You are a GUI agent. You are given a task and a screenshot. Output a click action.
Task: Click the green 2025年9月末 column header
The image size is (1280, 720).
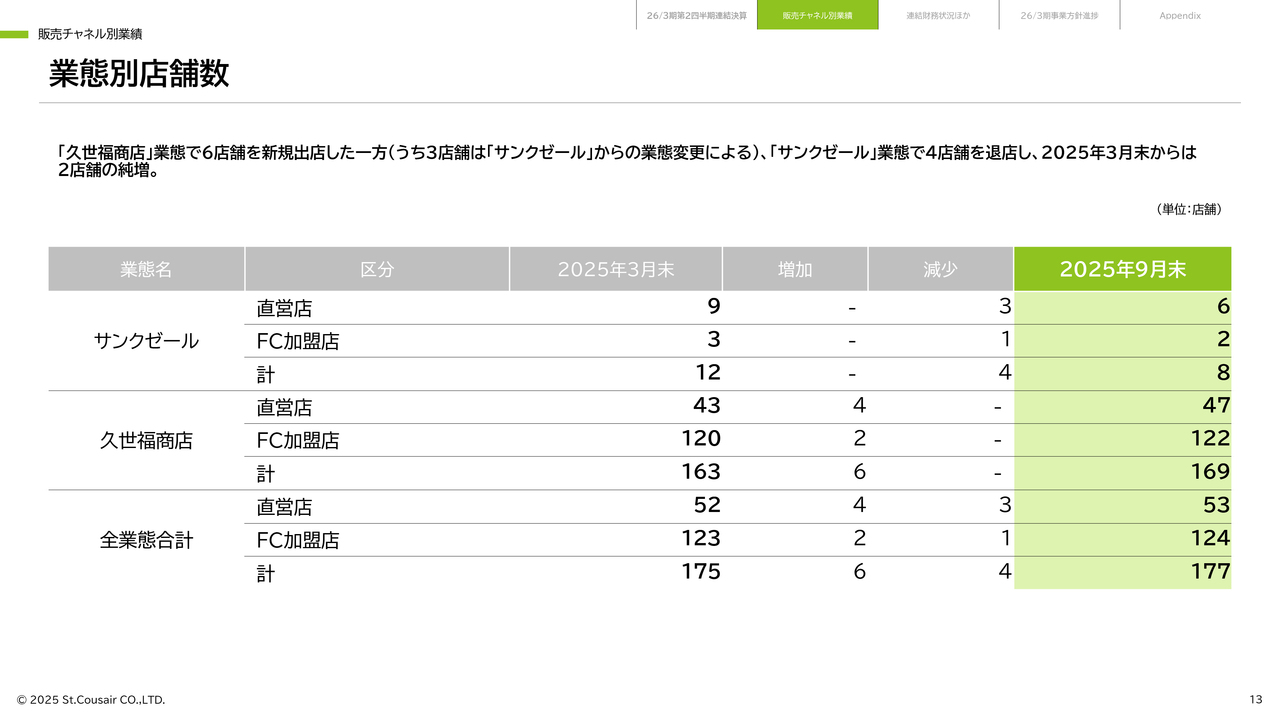point(1122,269)
